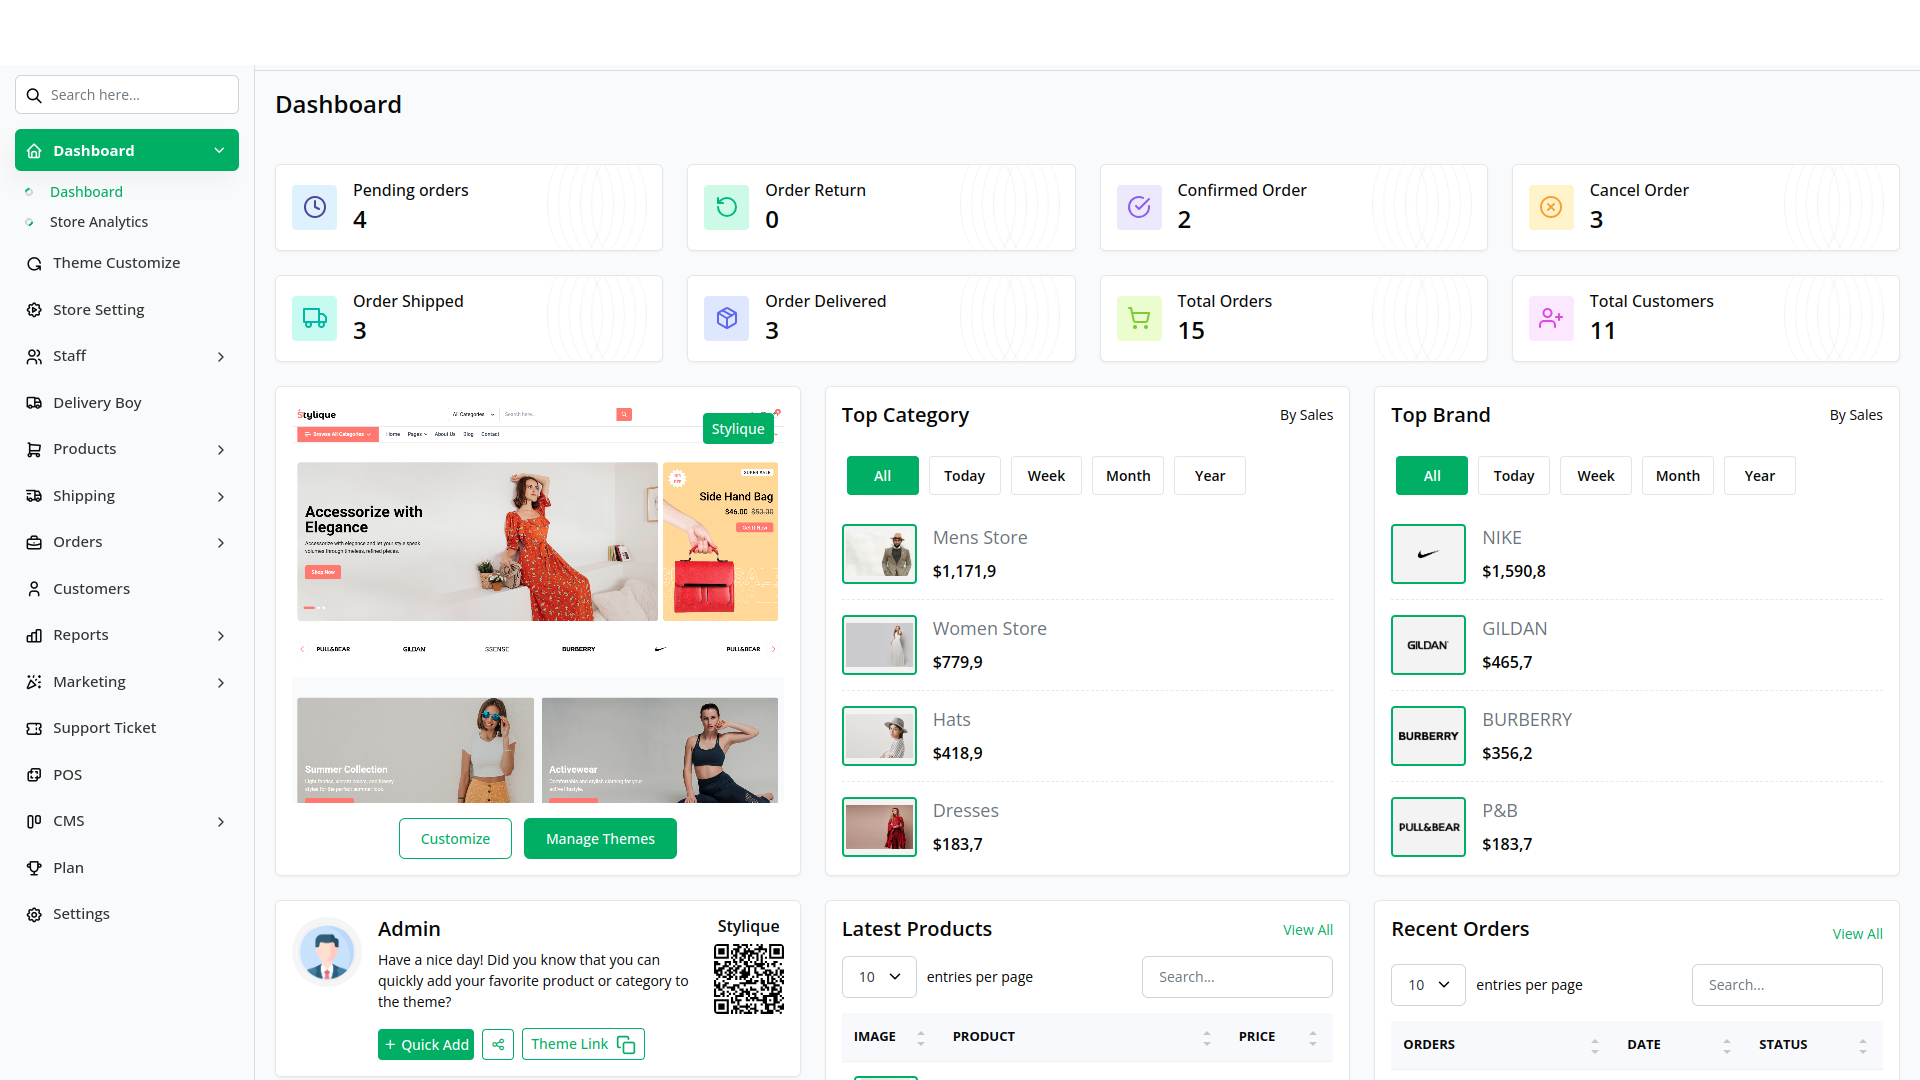Click View All in Recent Orders
This screenshot has width=1920, height=1080.
pos(1857,934)
